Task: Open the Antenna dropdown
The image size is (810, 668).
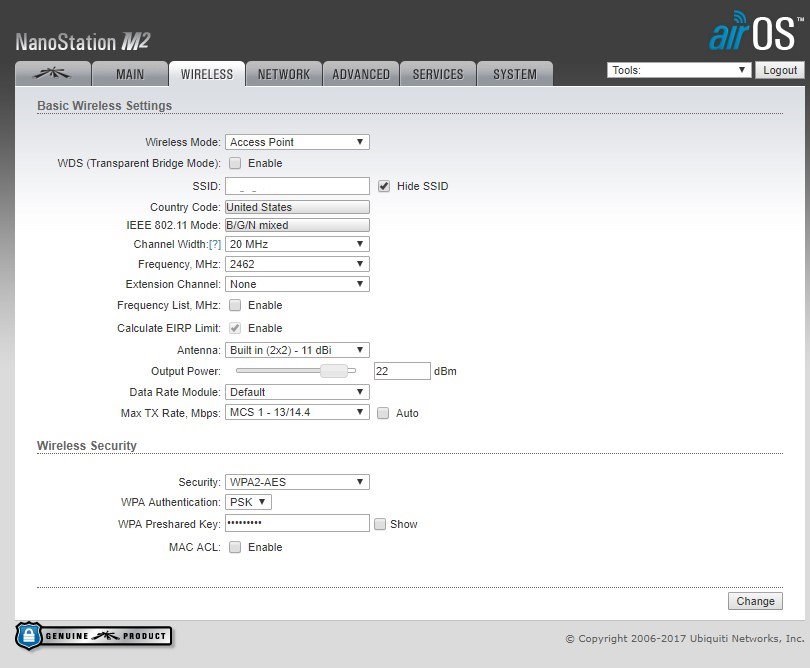Action: 297,350
